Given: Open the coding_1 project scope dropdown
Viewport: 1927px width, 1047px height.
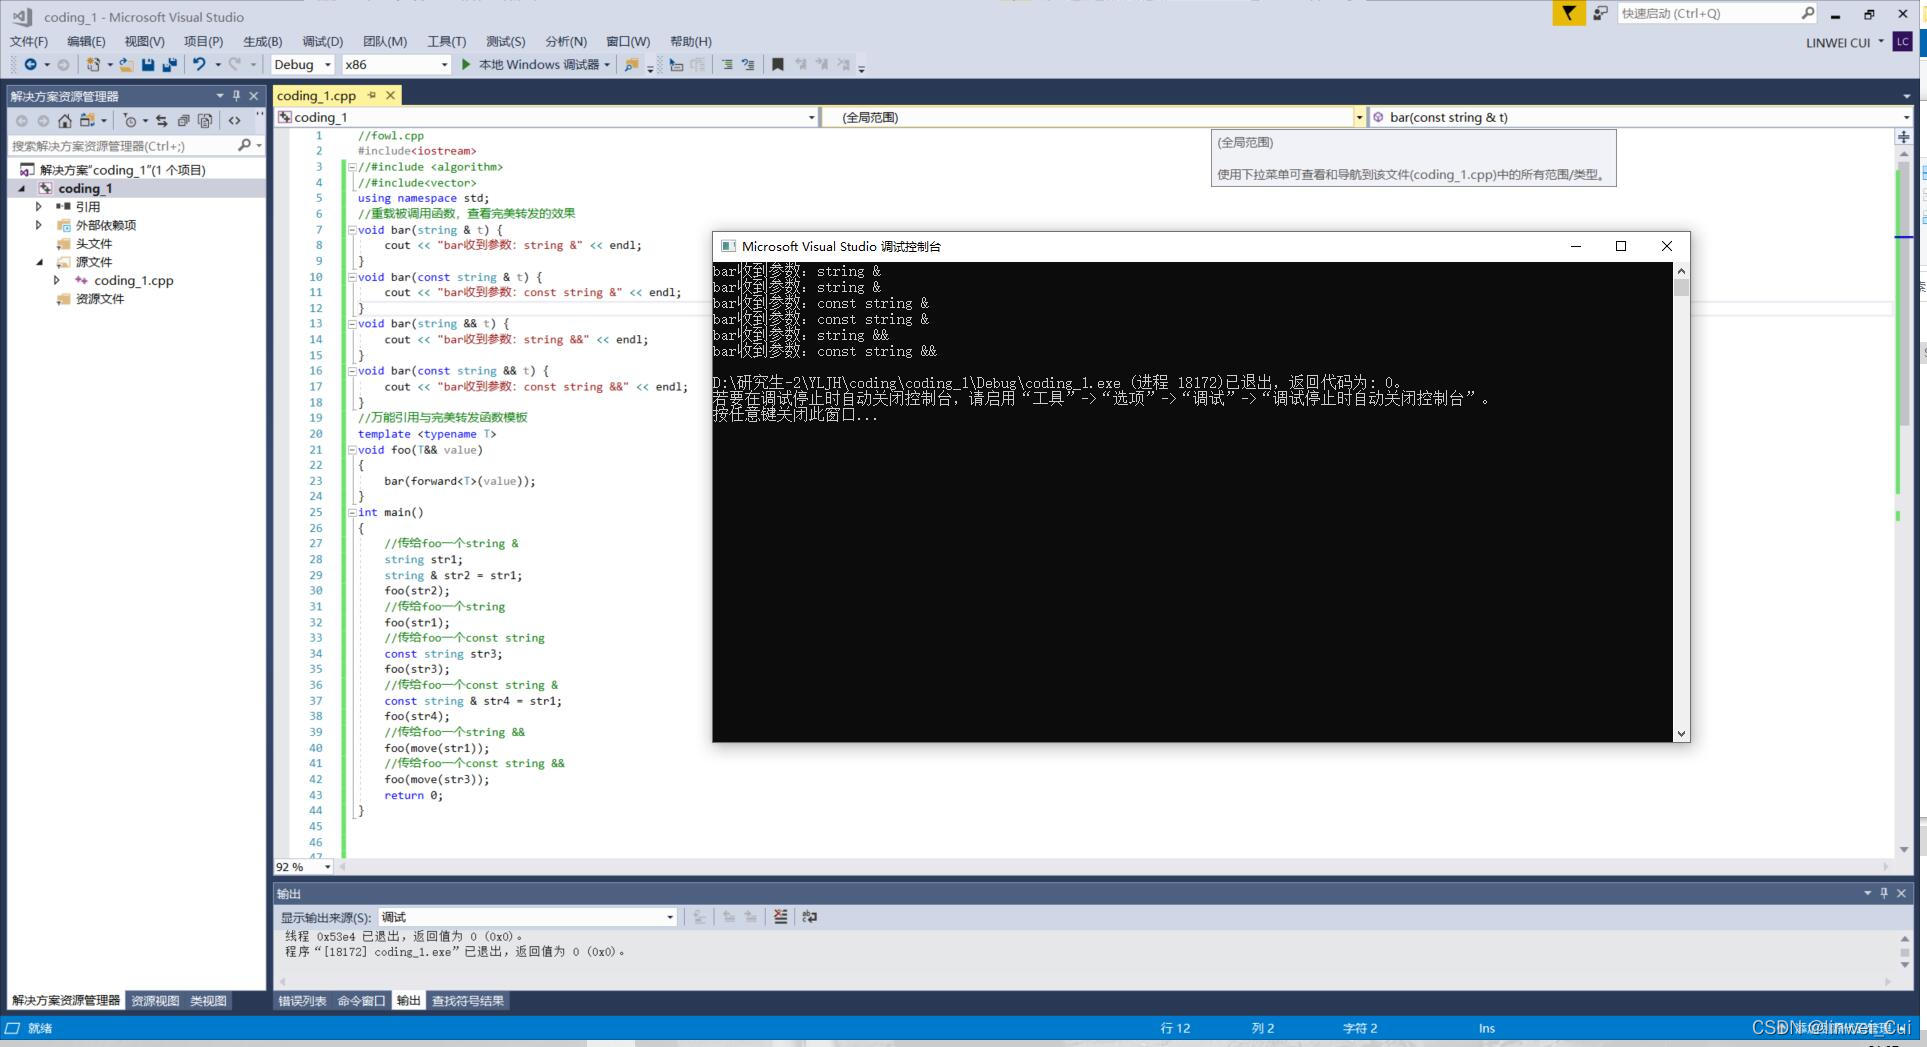Looking at the screenshot, I should click(x=546, y=117).
